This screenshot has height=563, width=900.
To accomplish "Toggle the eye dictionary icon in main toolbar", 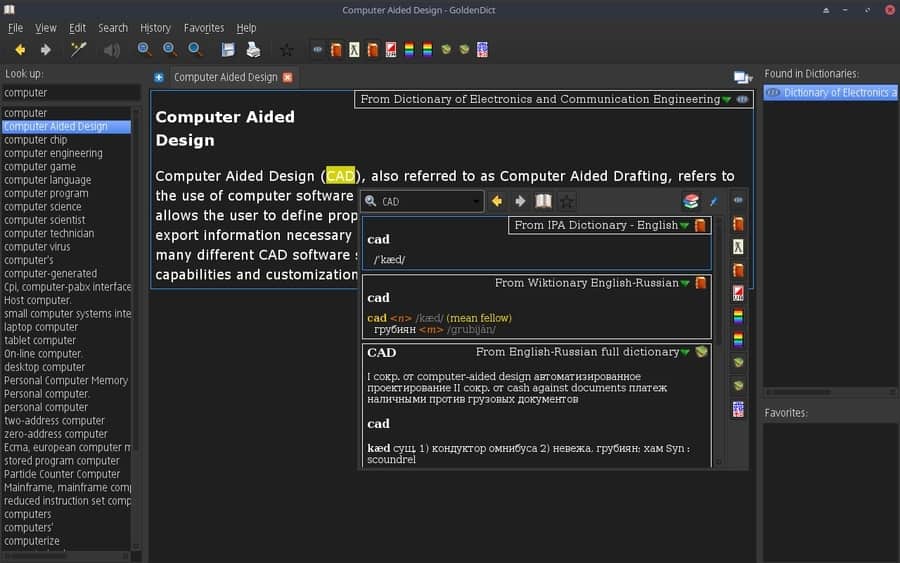I will tap(317, 50).
